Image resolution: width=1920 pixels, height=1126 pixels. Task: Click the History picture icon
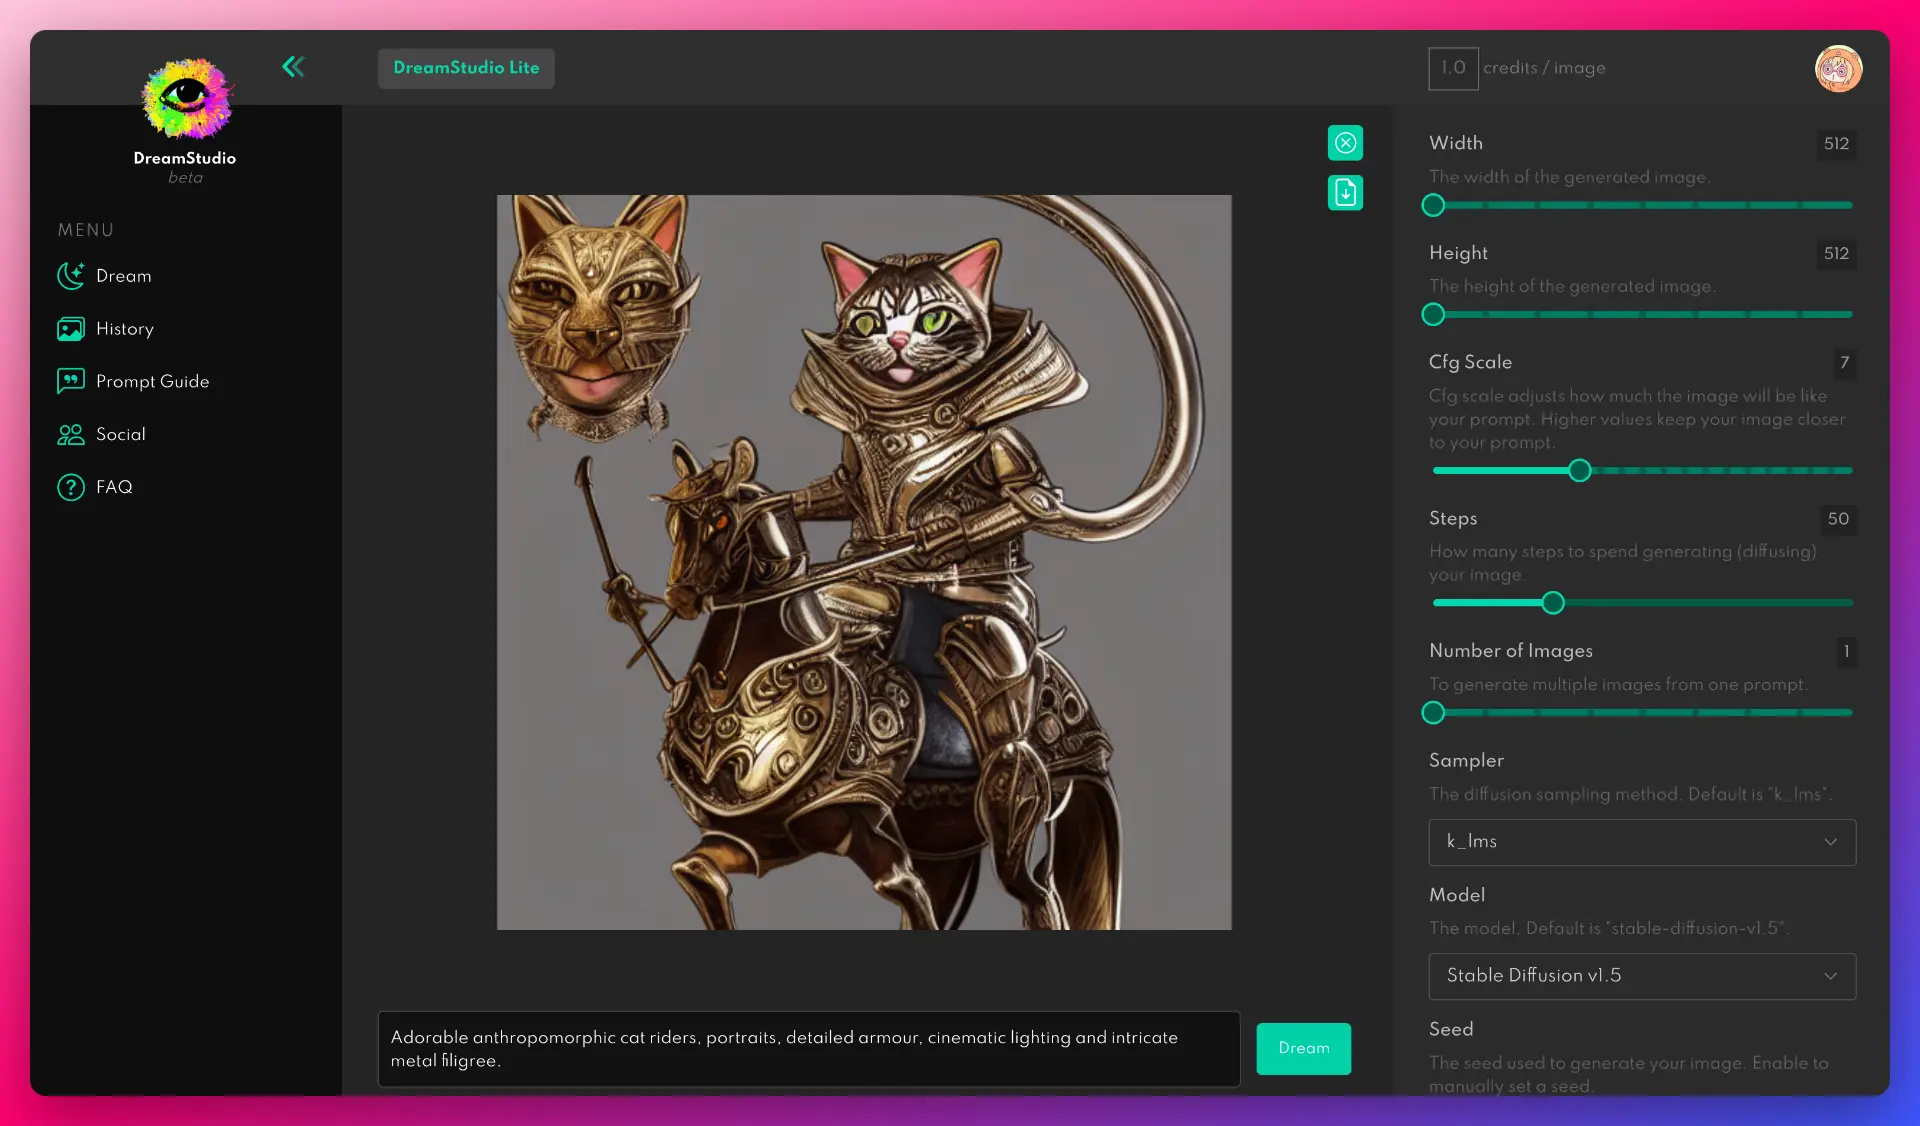tap(70, 329)
